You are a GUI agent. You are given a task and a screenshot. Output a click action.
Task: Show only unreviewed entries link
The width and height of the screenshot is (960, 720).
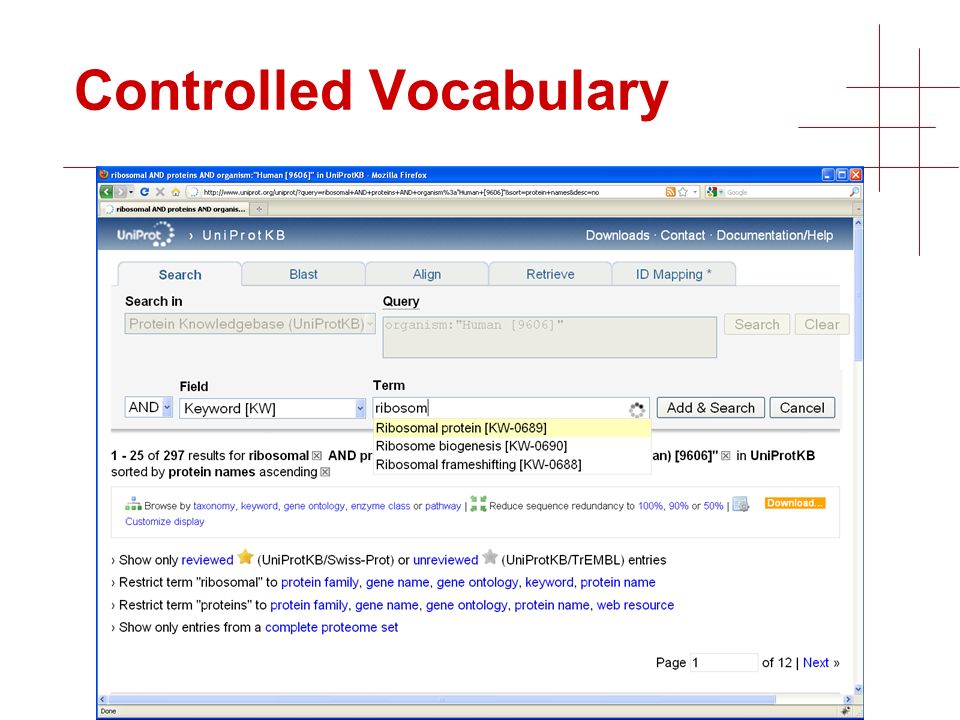(x=445, y=560)
